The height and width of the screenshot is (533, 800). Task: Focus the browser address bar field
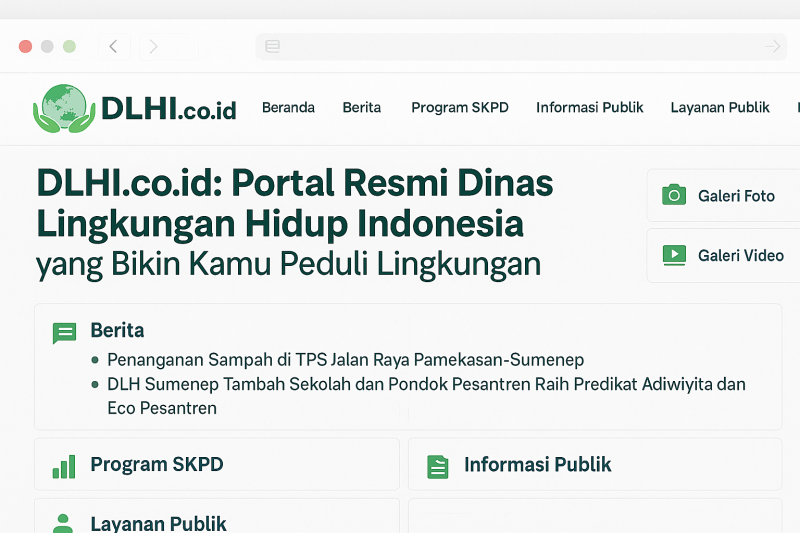pos(521,46)
